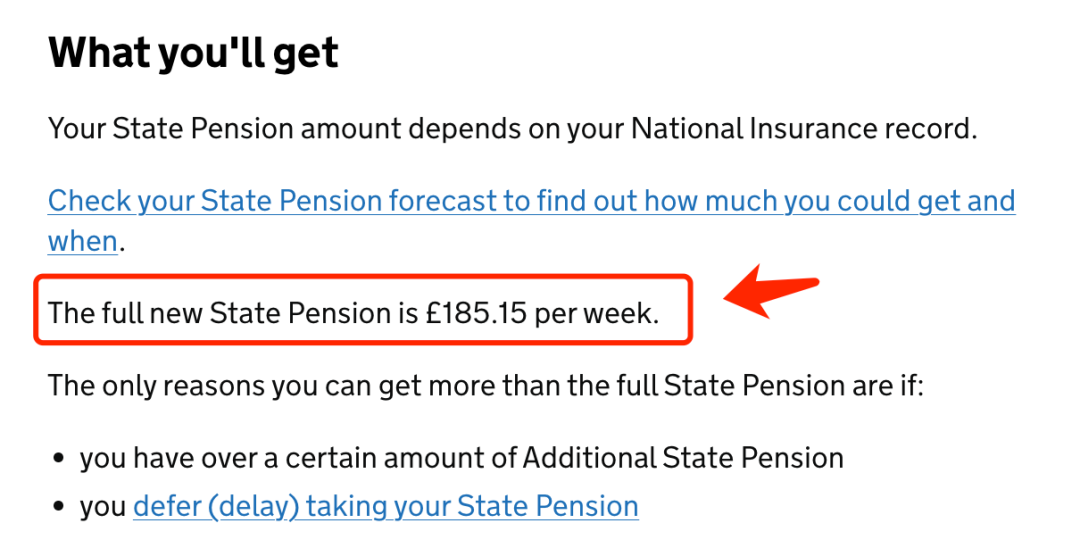
Task: Click the red arrow annotation
Action: [x=770, y=292]
